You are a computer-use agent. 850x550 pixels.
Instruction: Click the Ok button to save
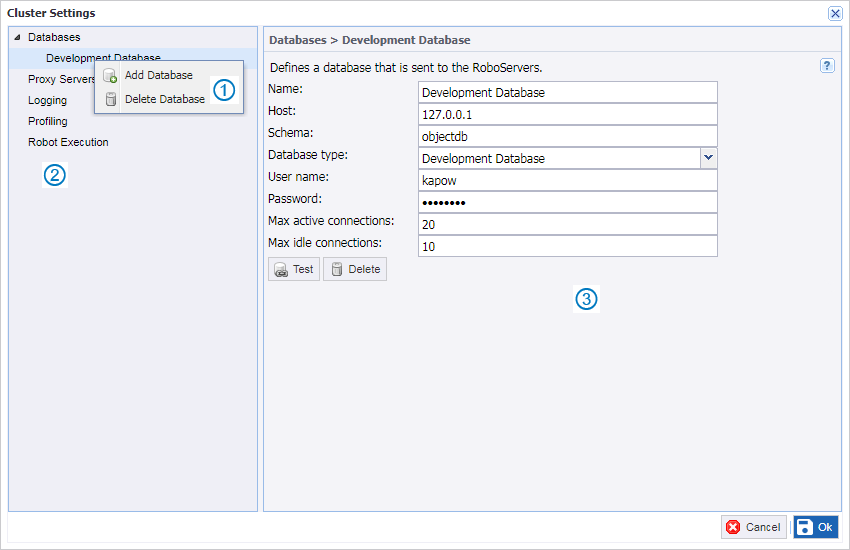[x=815, y=527]
